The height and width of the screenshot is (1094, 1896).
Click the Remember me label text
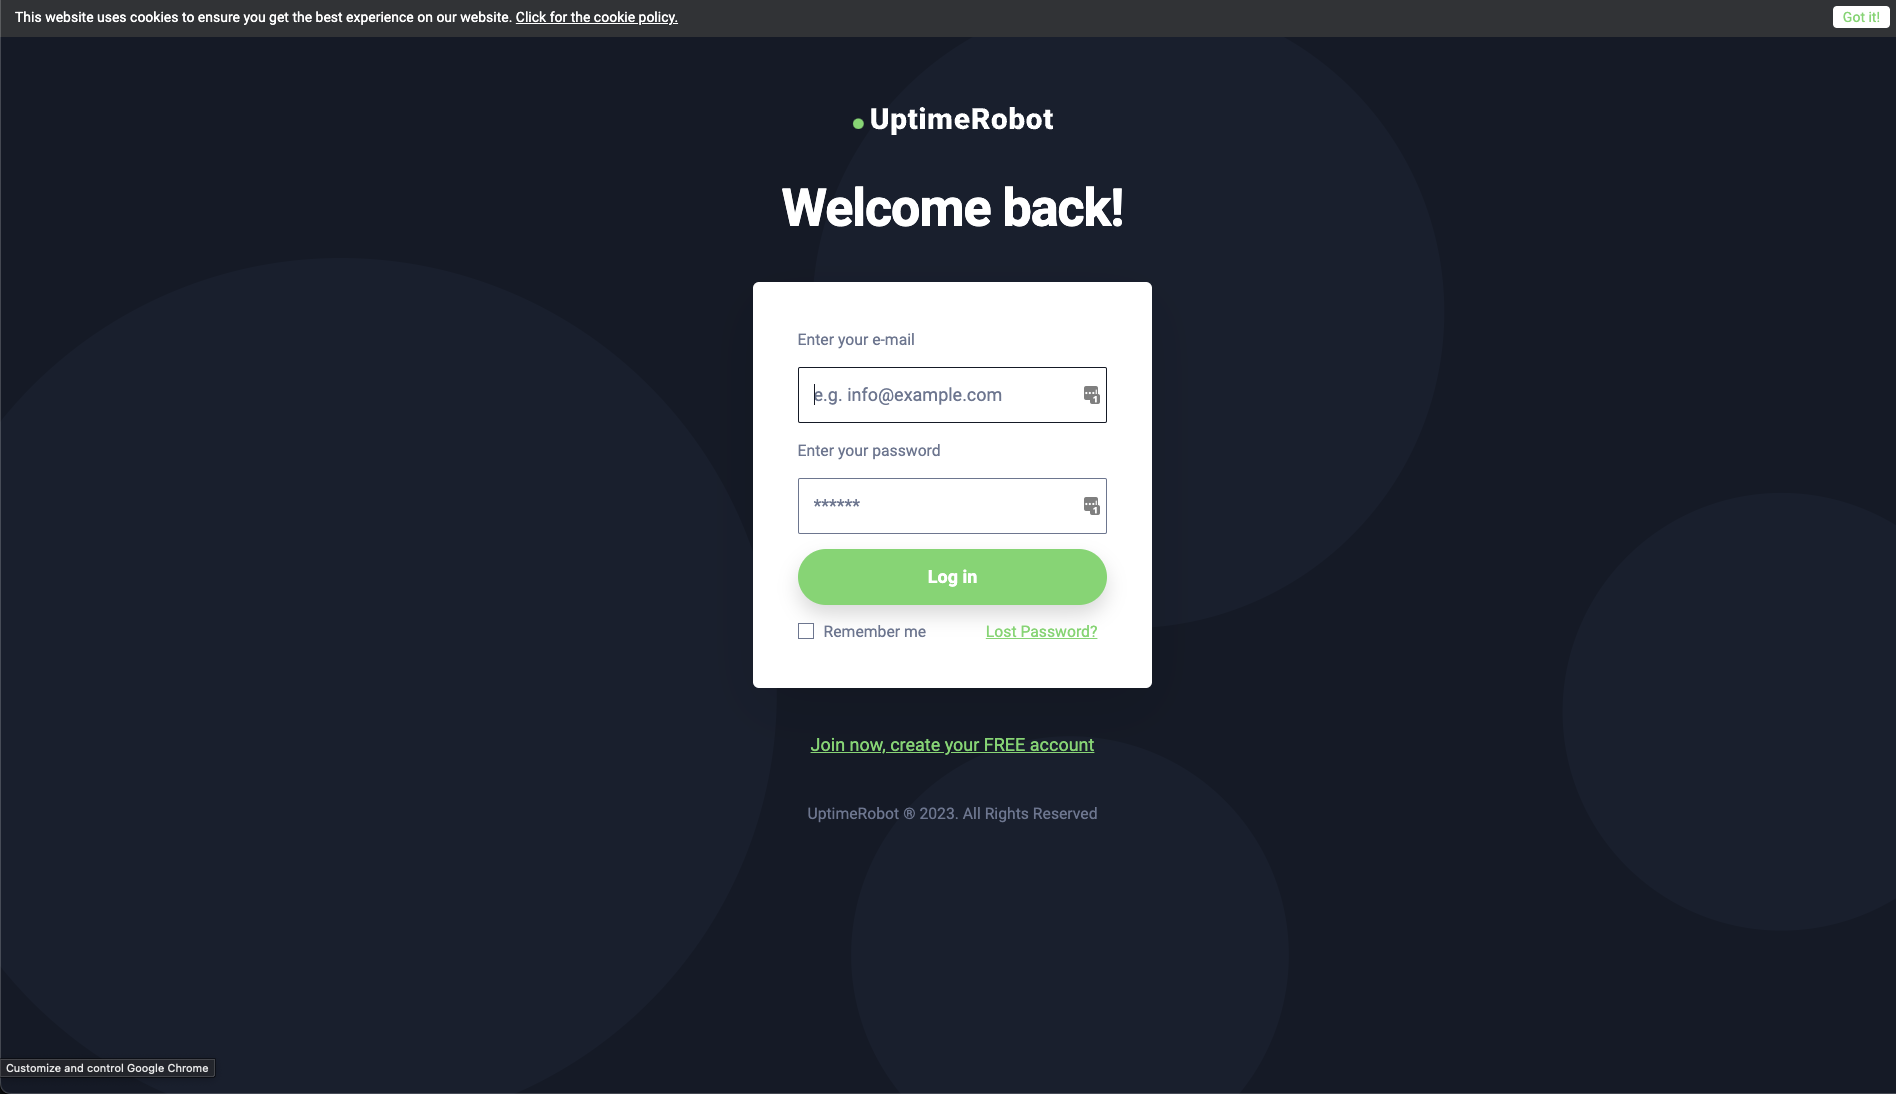click(874, 632)
